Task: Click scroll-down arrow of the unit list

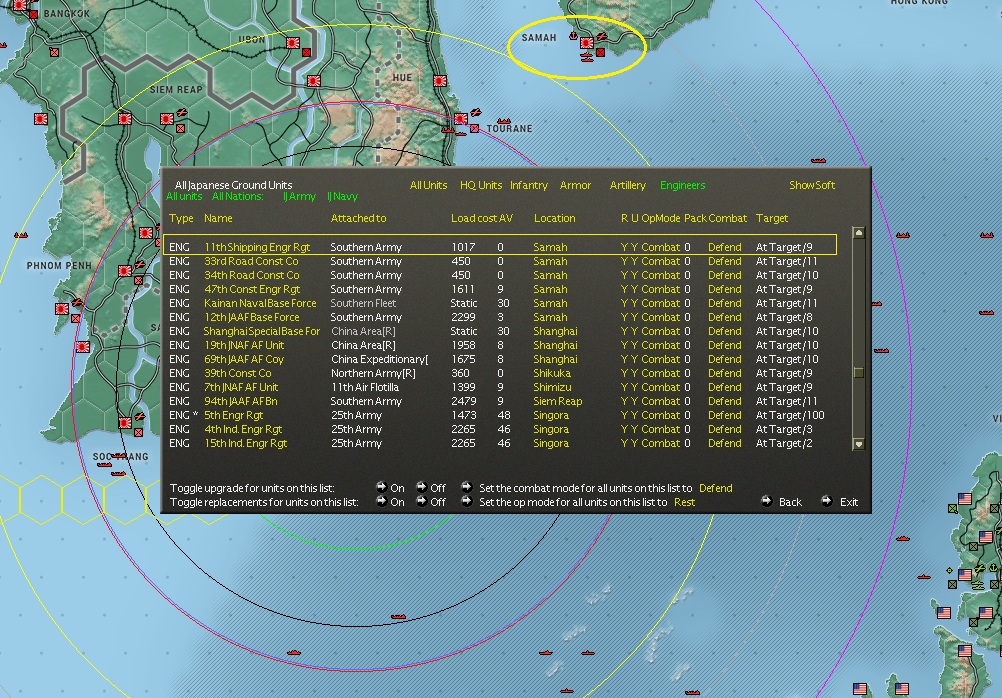Action: point(859,444)
